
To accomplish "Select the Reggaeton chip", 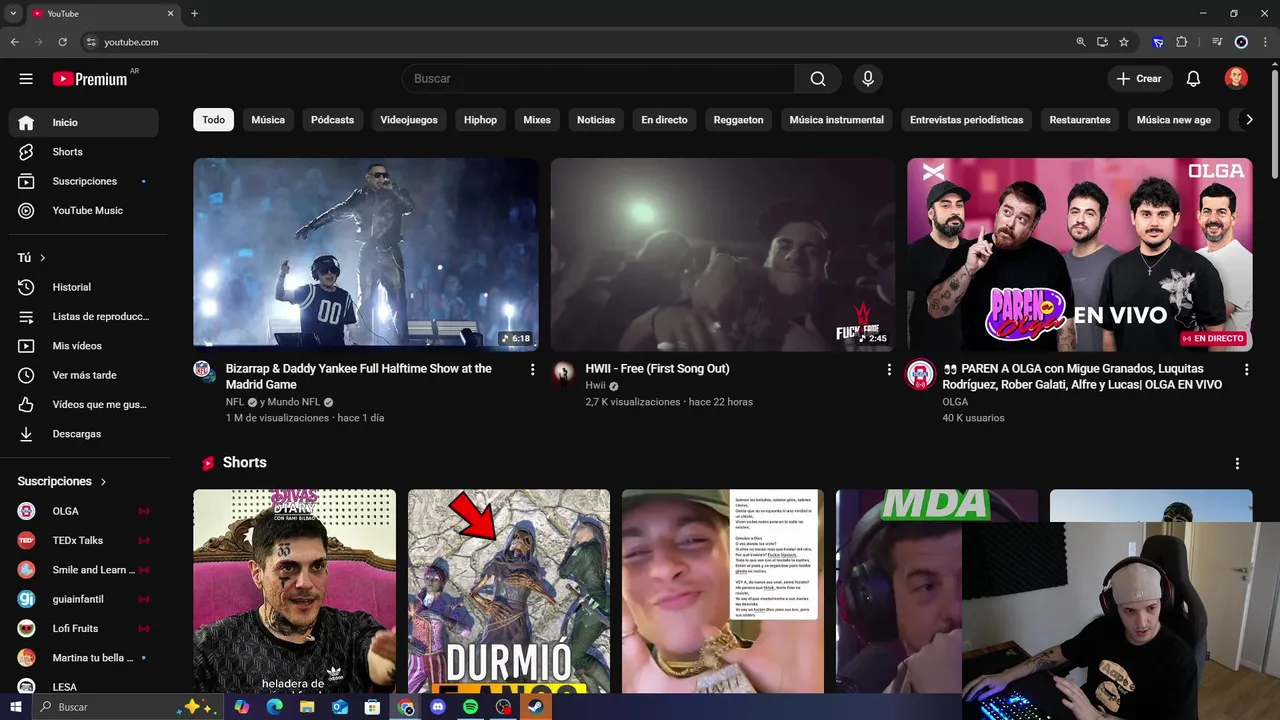I will (x=738, y=120).
